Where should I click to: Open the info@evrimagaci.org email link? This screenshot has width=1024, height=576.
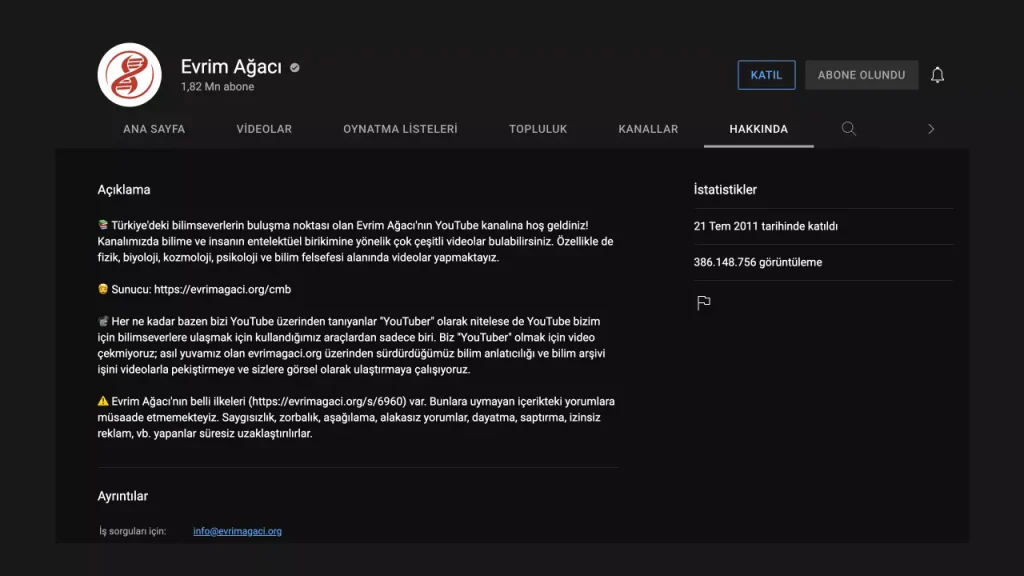coord(238,531)
